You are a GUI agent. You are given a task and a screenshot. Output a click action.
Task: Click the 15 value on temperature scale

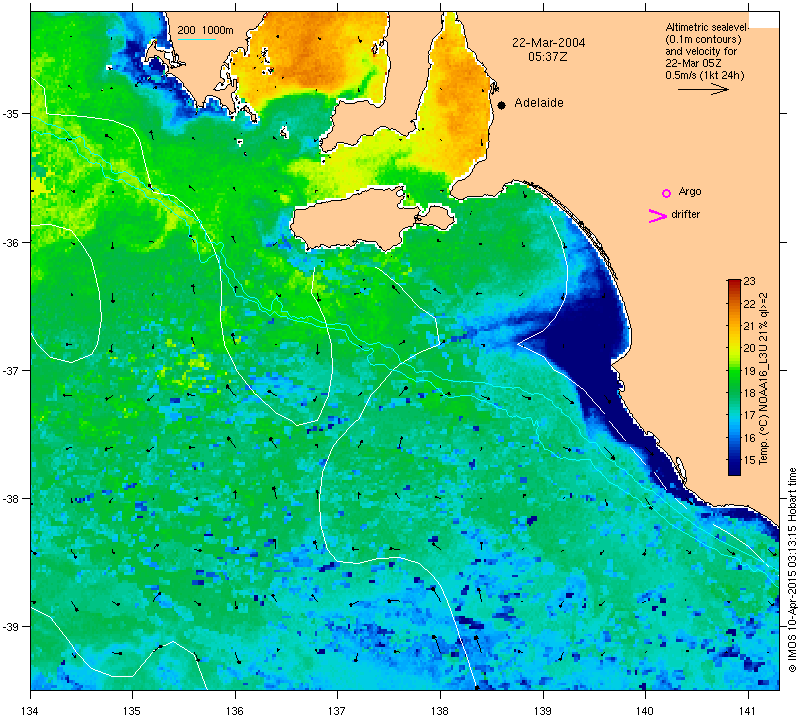click(x=749, y=460)
